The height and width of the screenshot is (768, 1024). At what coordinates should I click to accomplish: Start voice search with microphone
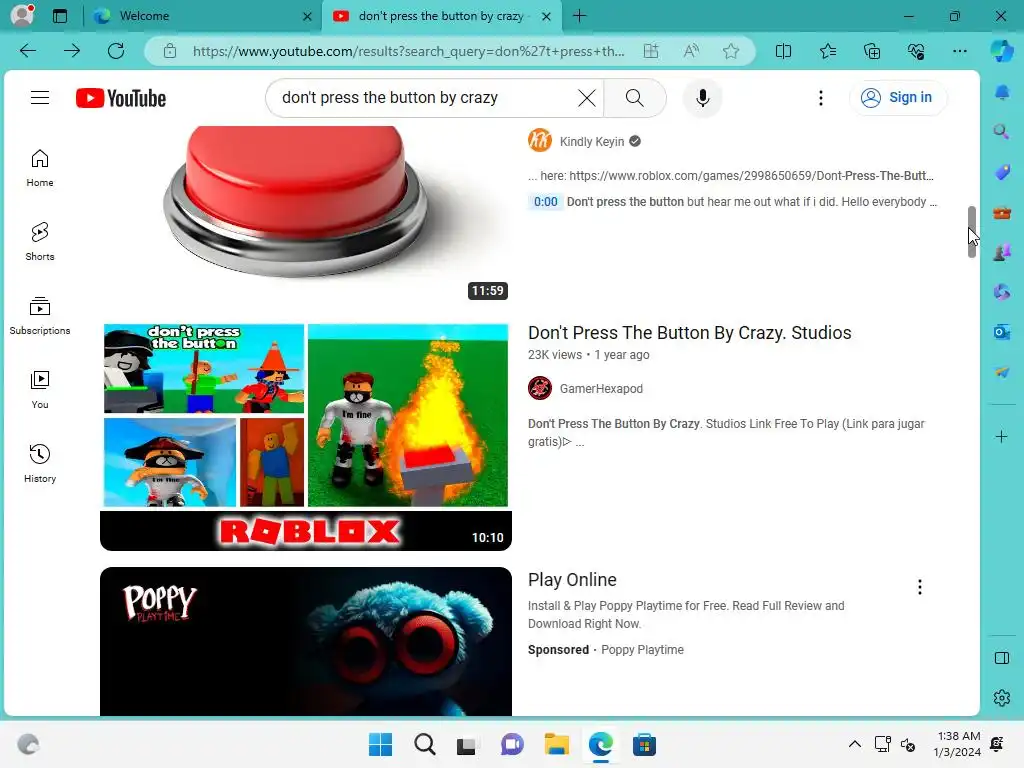tap(703, 98)
